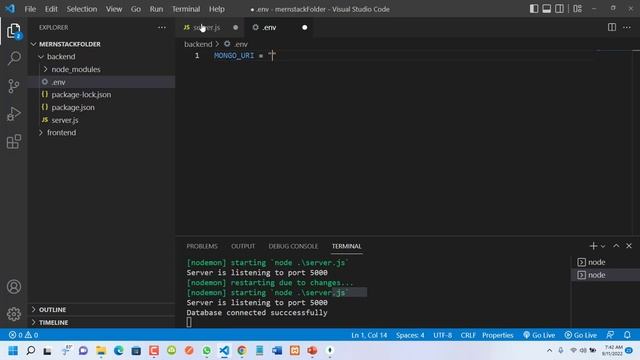Open the Terminal menu
This screenshot has height=360, width=640.
(186, 9)
